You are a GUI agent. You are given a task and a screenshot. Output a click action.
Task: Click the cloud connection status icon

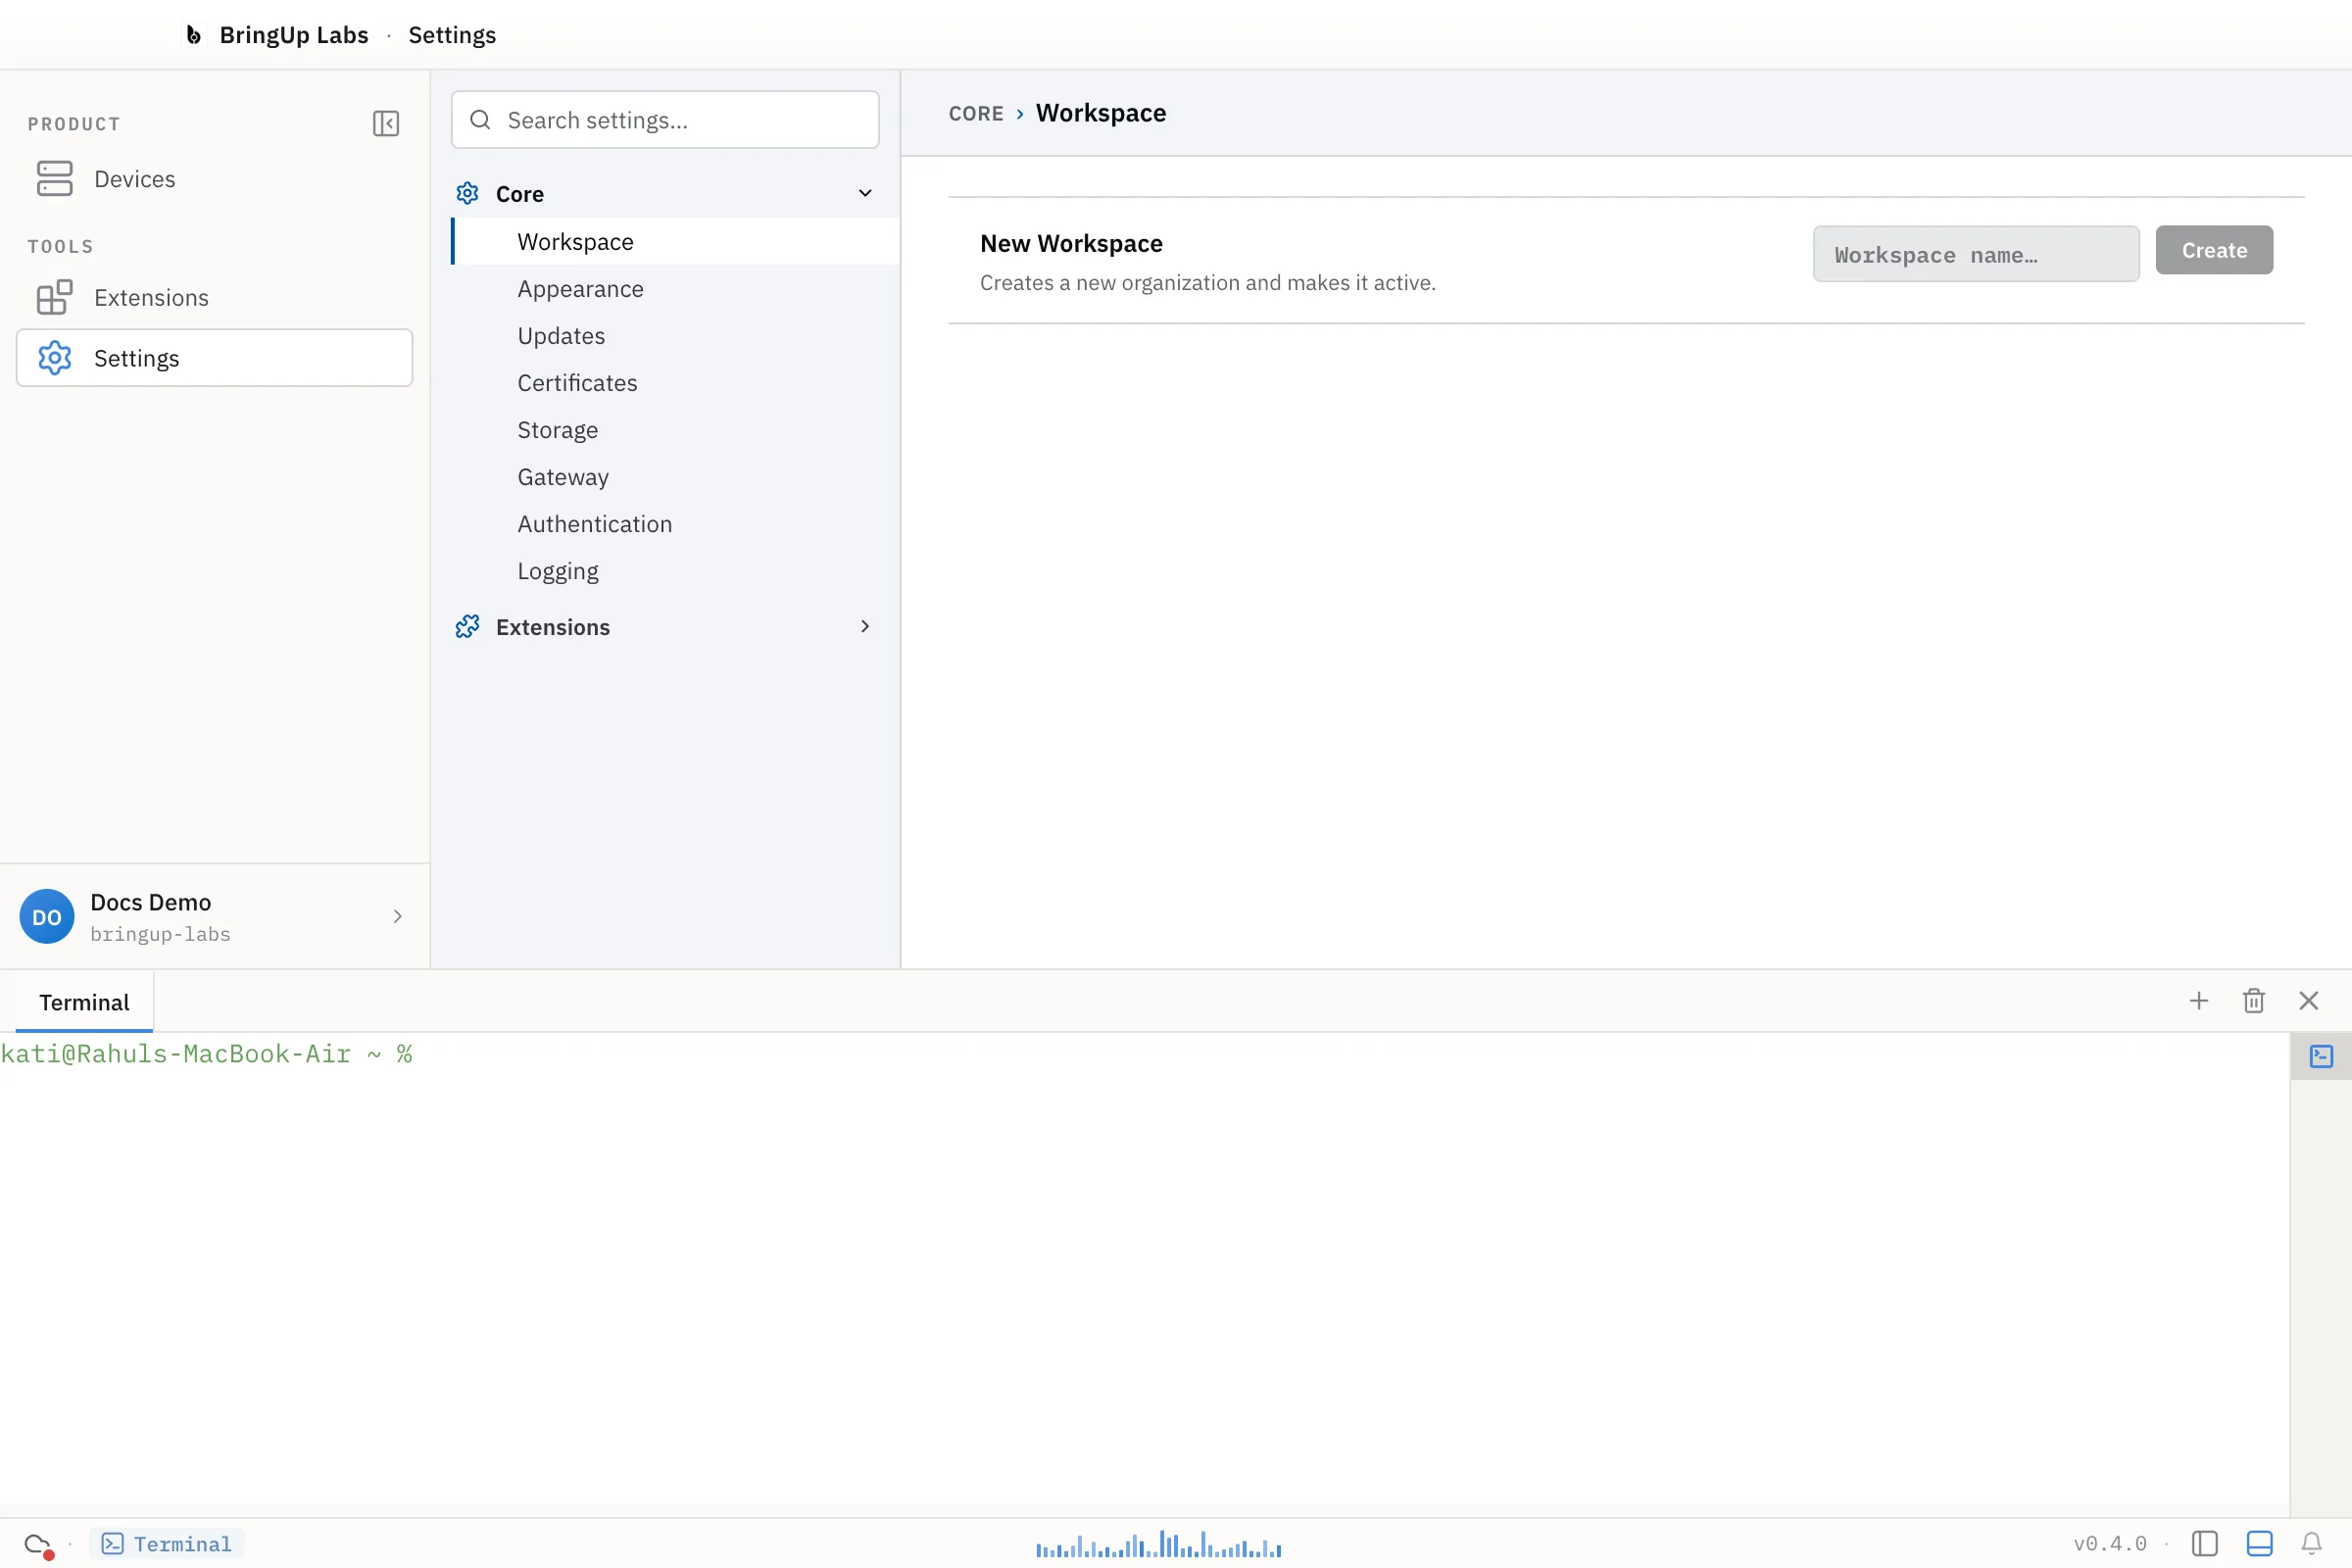(38, 1544)
